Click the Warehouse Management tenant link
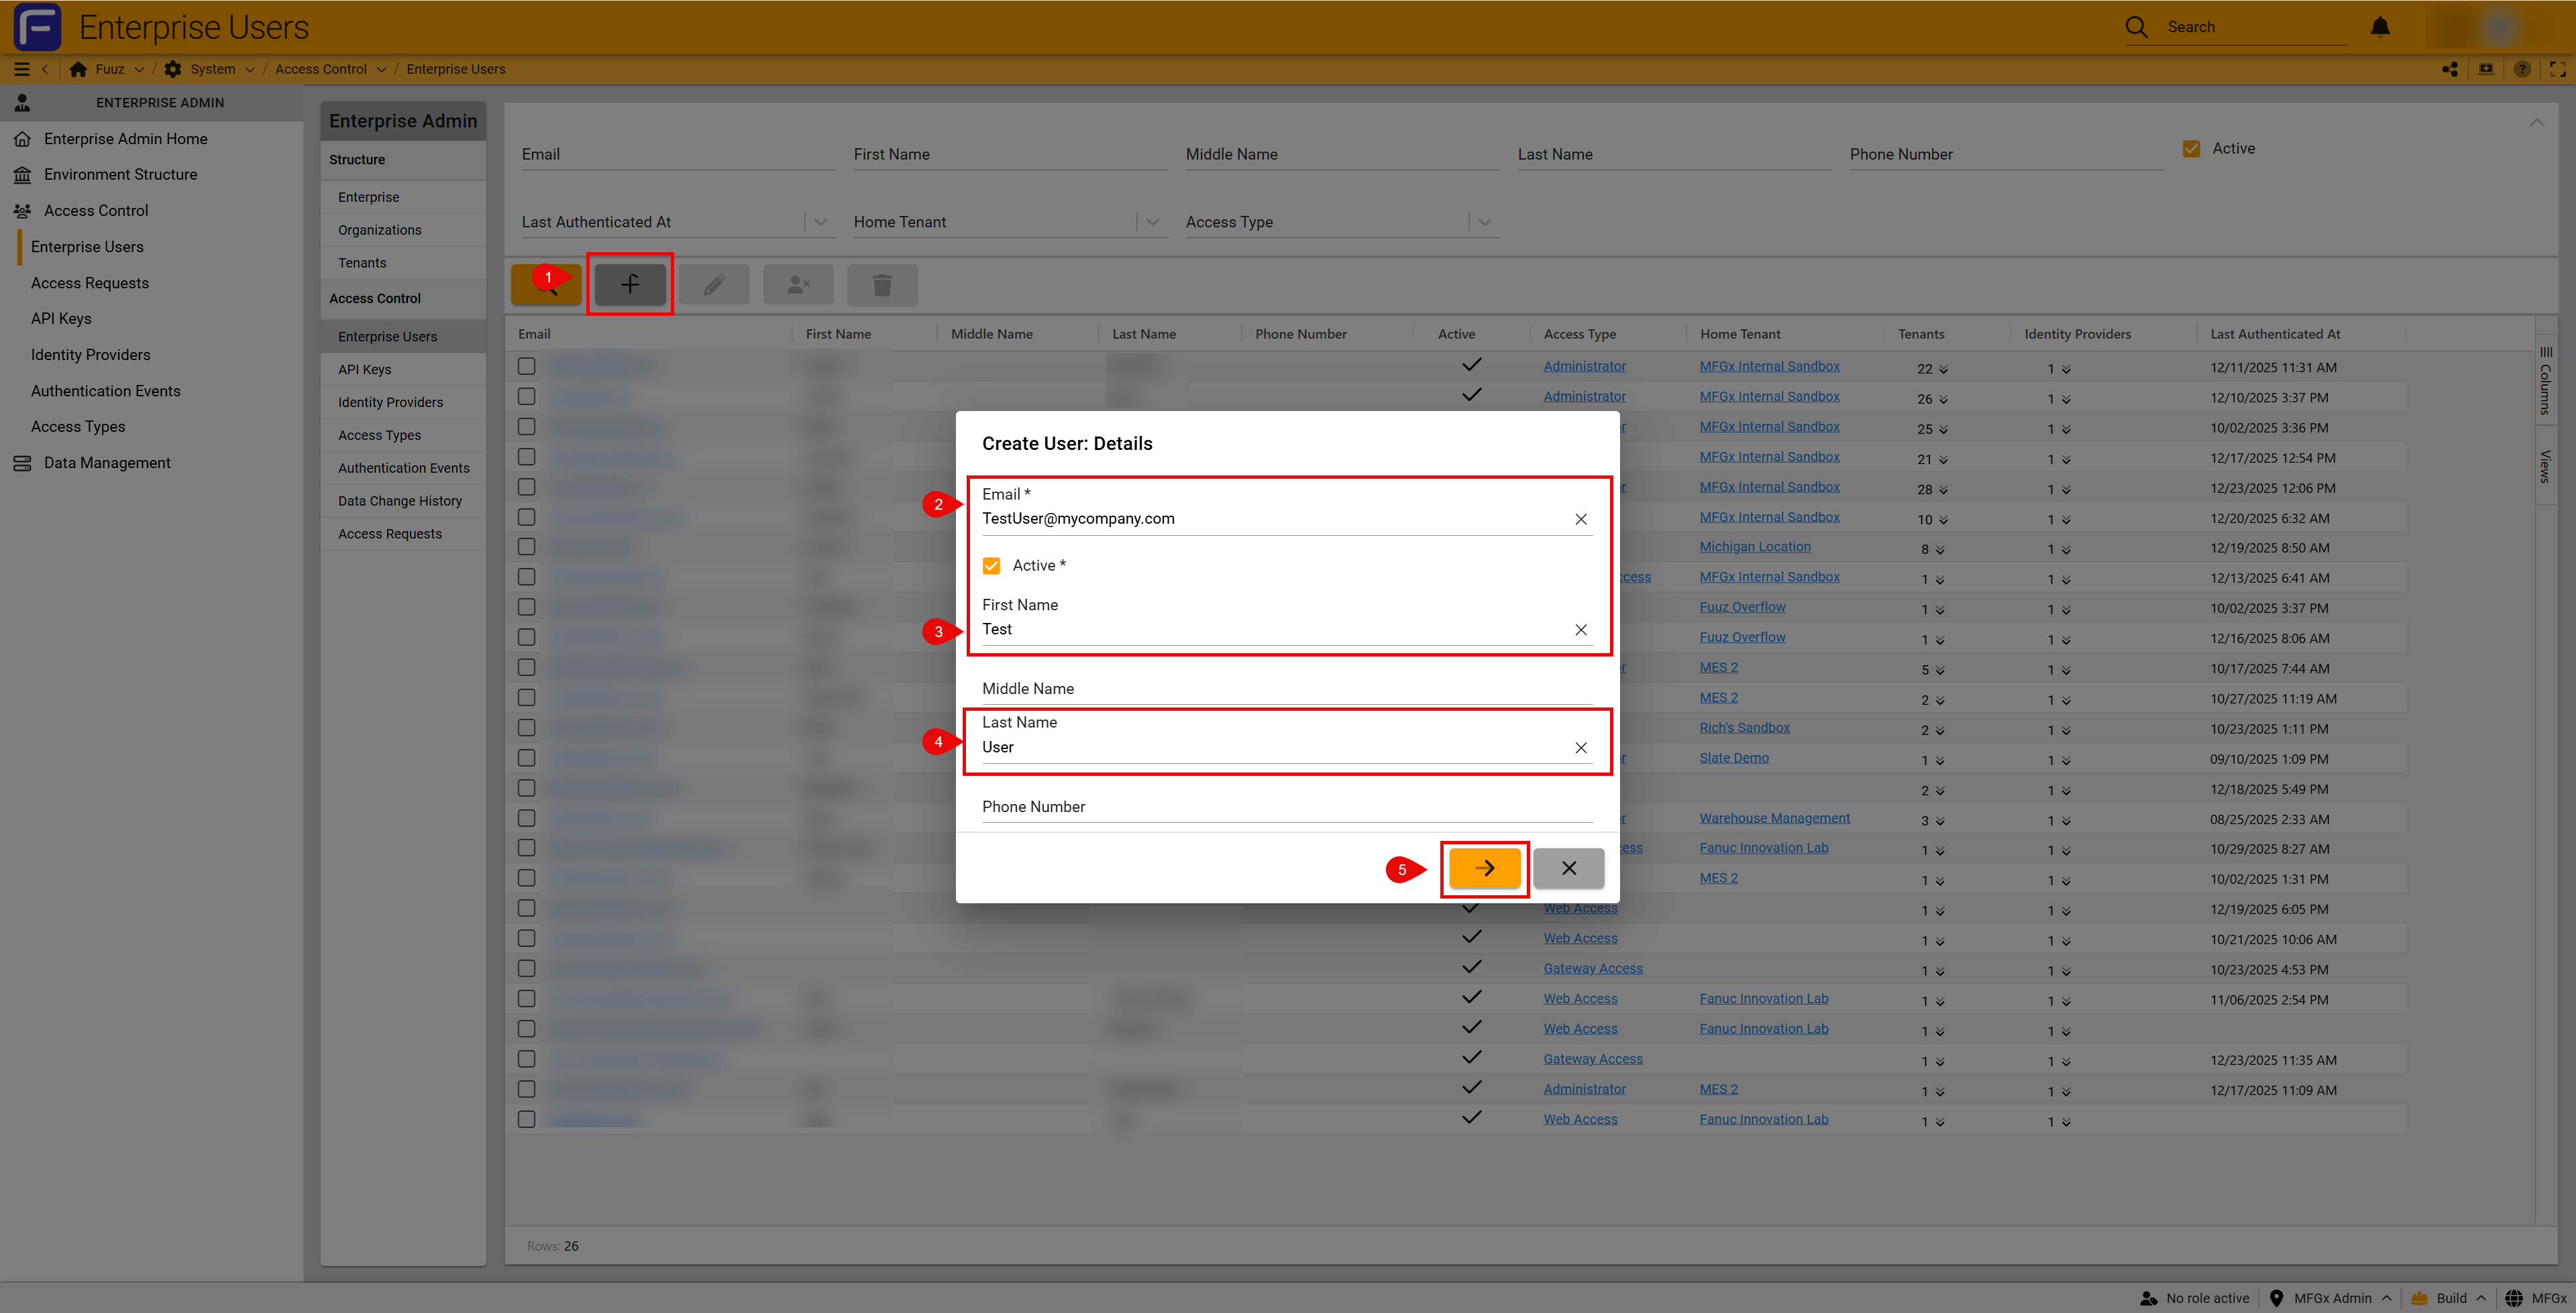Image resolution: width=2576 pixels, height=1313 pixels. tap(1774, 818)
